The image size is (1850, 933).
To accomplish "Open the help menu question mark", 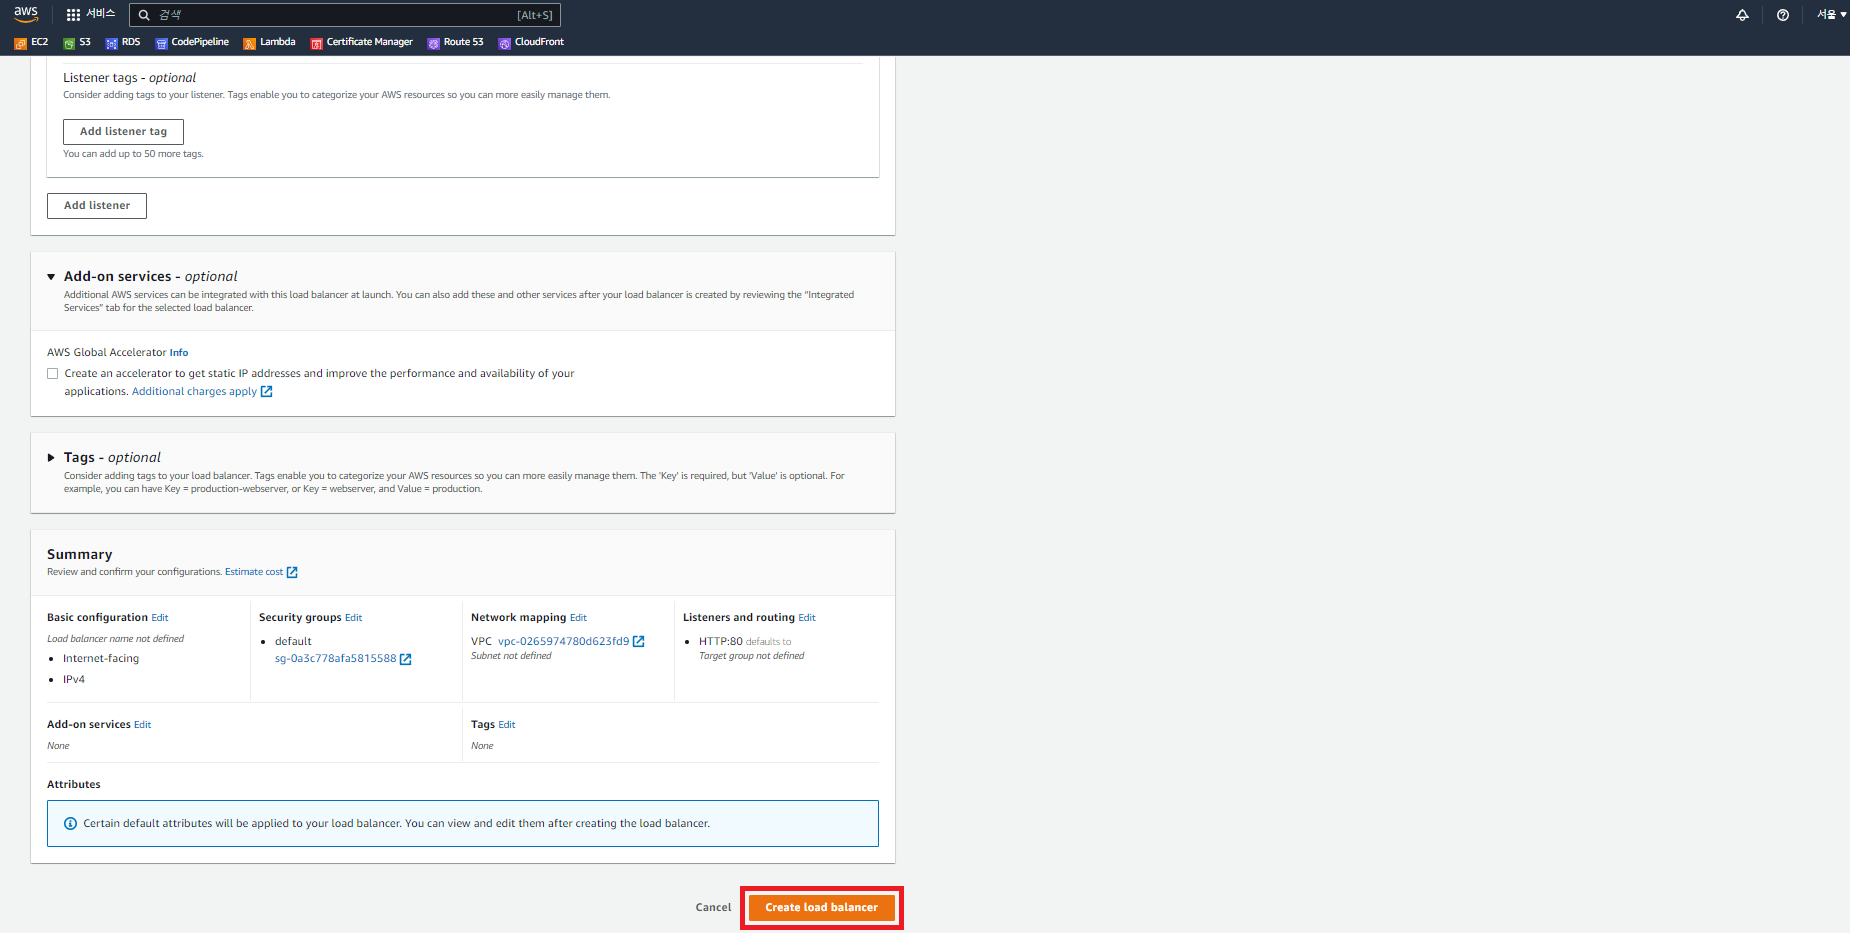I will (1783, 15).
